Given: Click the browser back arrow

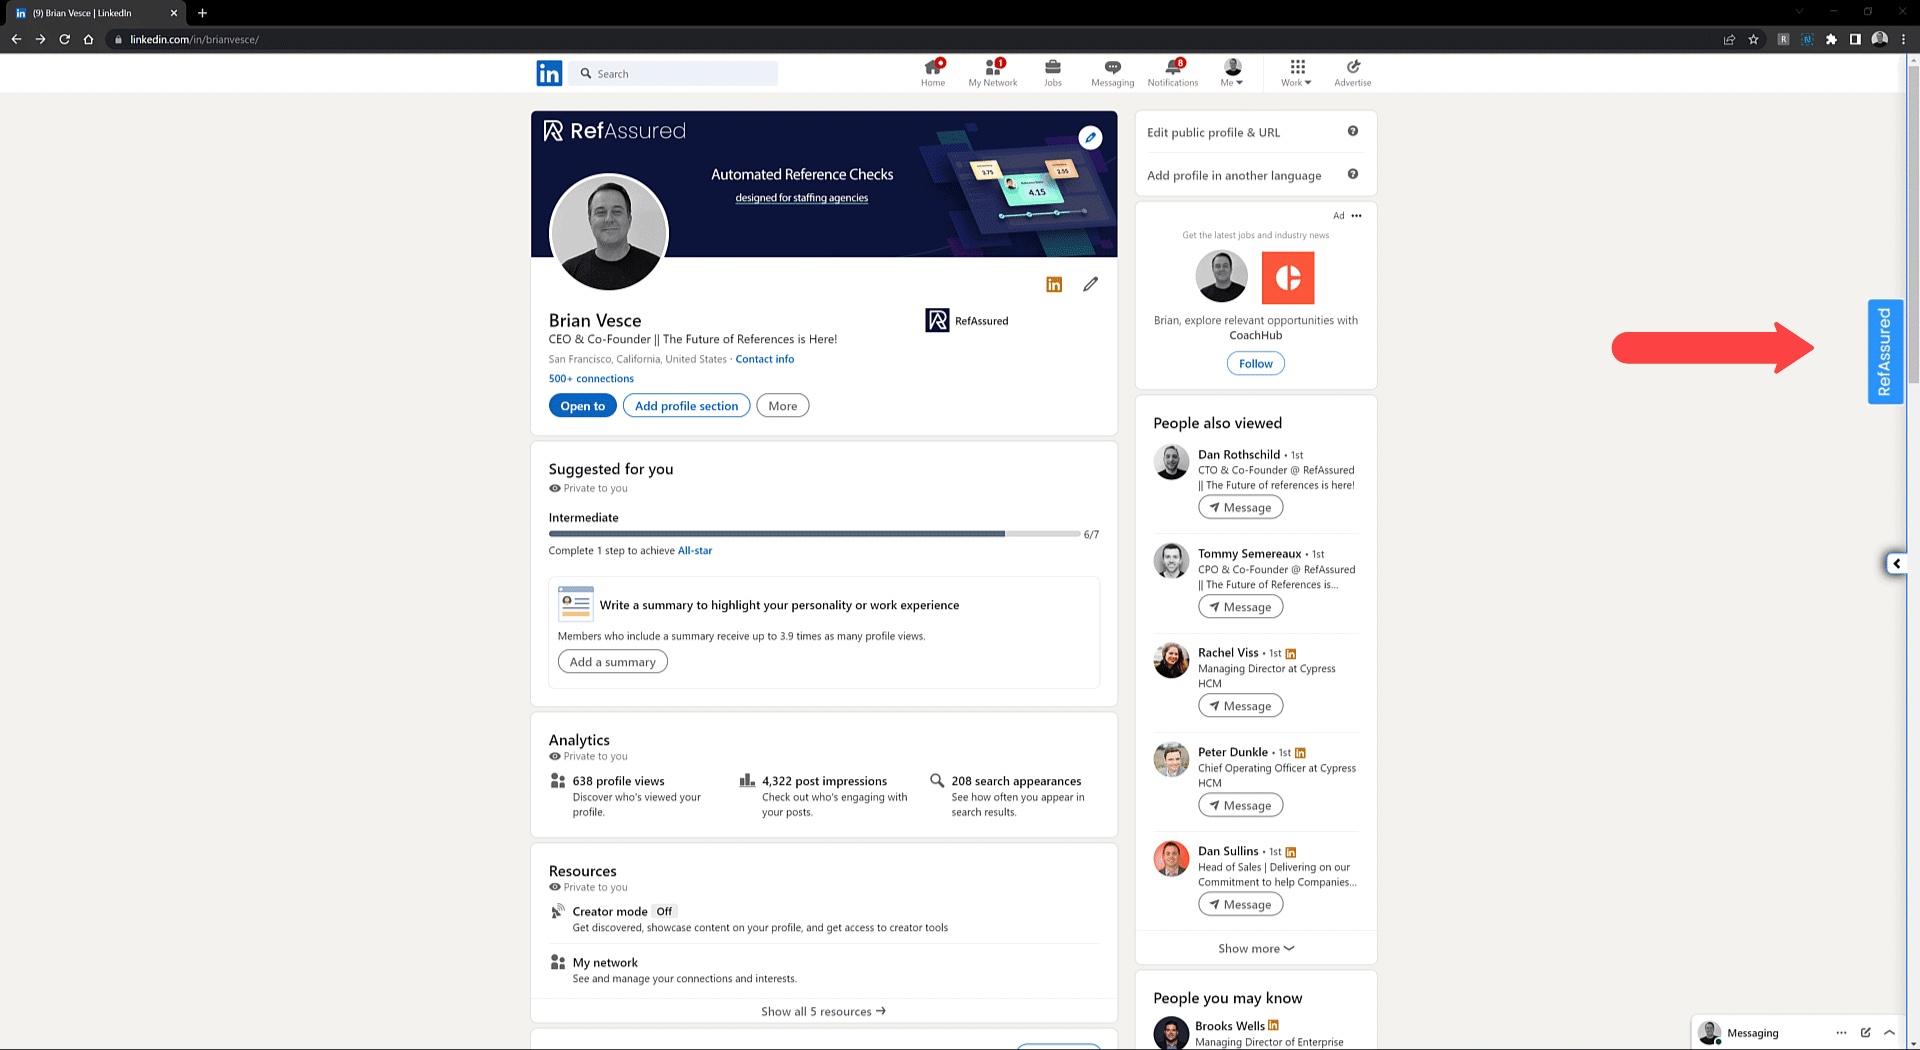Looking at the screenshot, I should (x=16, y=39).
